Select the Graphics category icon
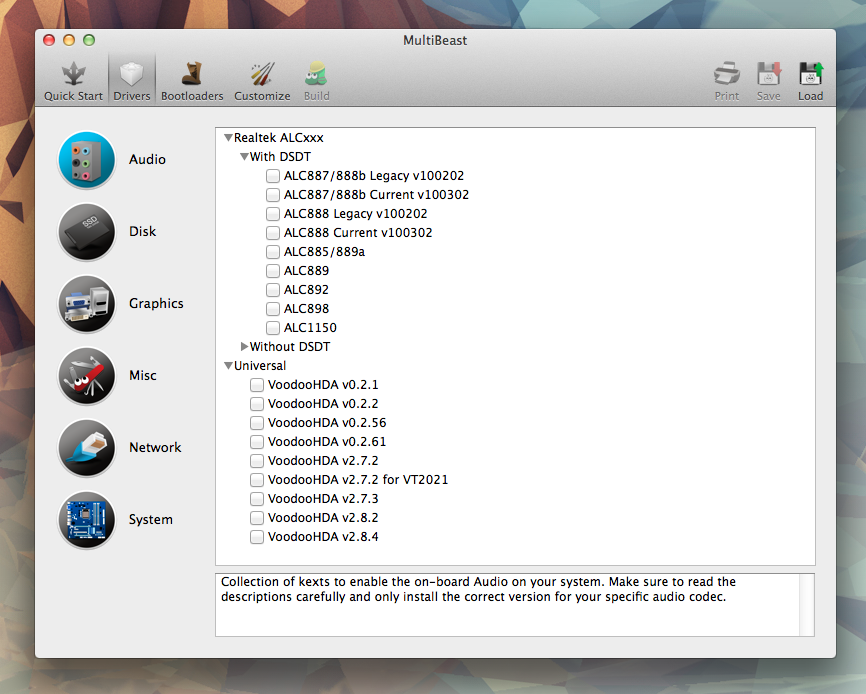The image size is (866, 694). [87, 304]
